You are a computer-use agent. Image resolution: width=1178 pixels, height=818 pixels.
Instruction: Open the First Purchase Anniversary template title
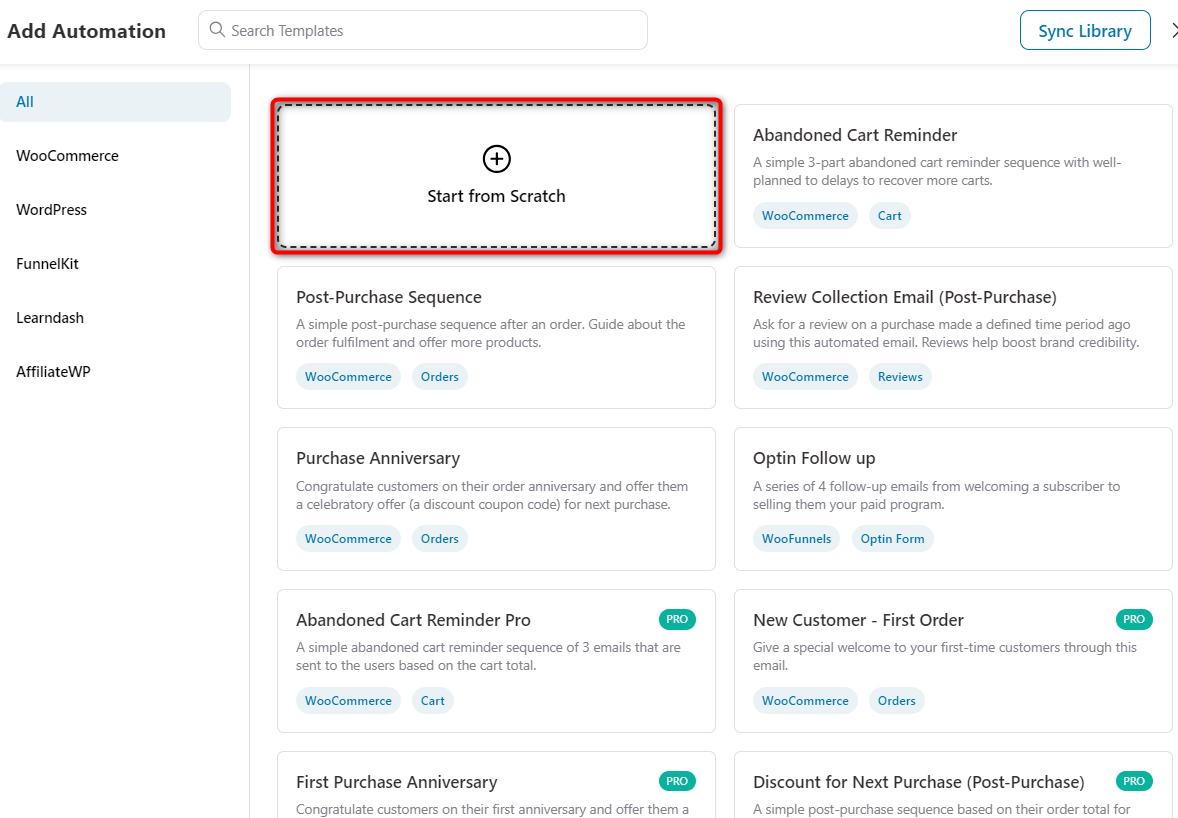tap(397, 783)
